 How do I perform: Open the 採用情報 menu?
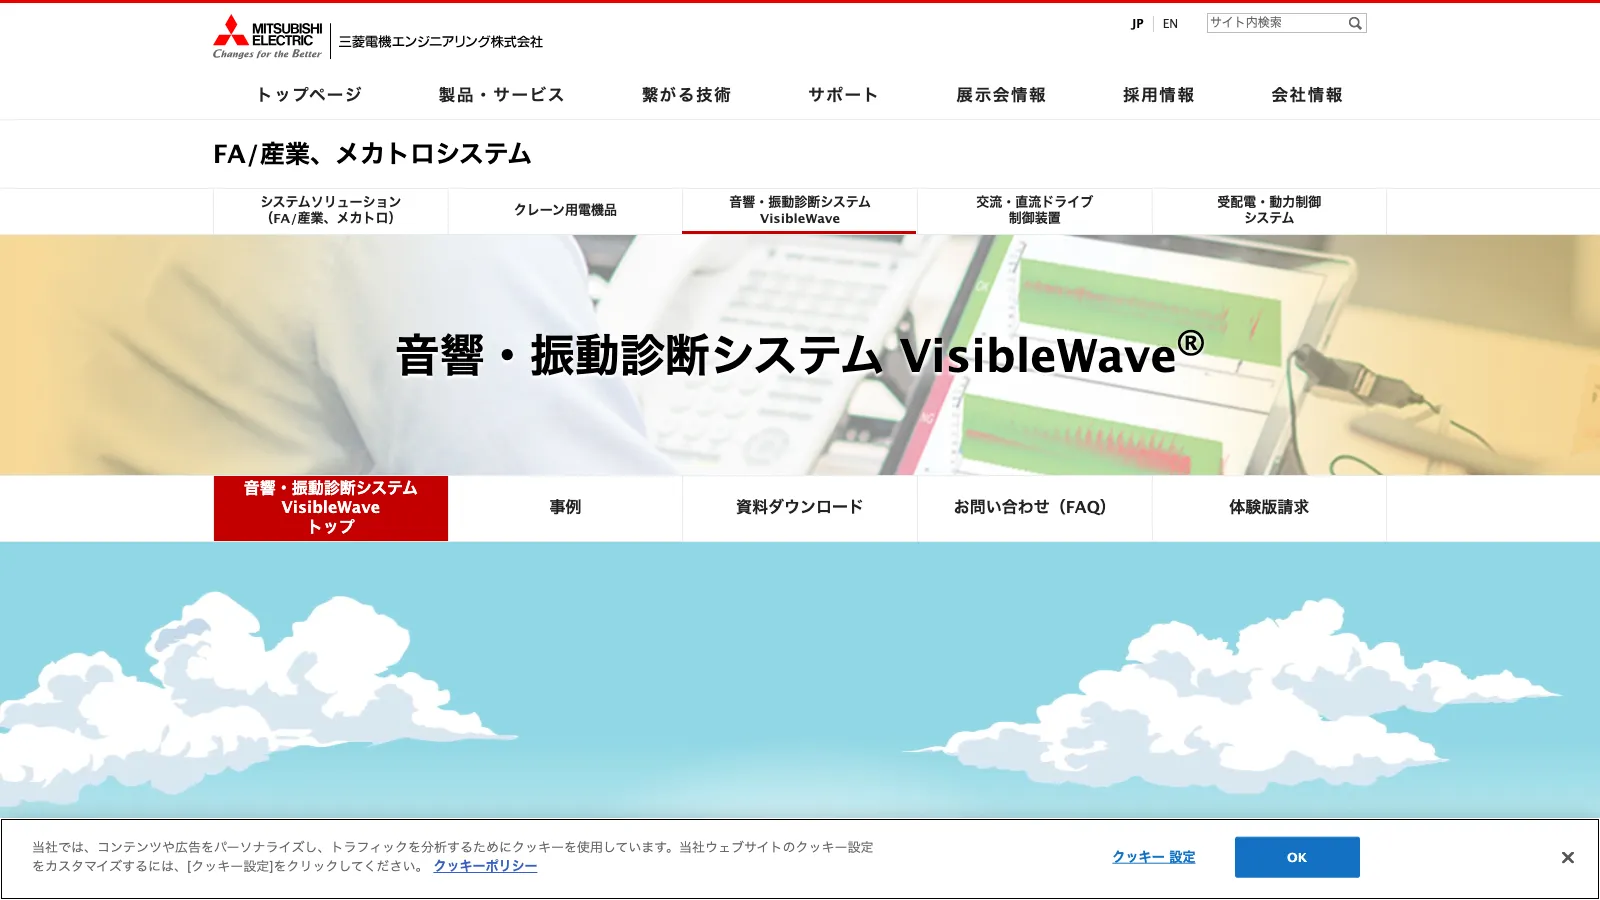(x=1158, y=95)
